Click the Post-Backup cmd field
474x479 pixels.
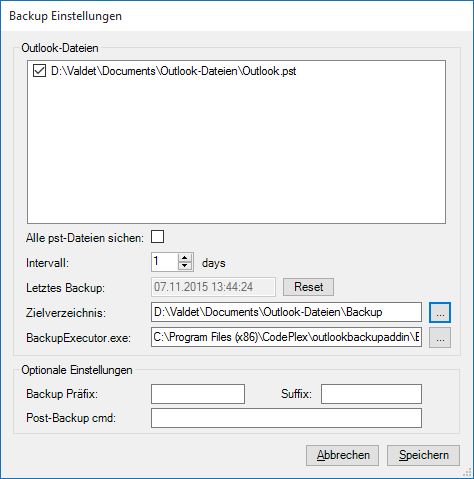click(x=286, y=418)
